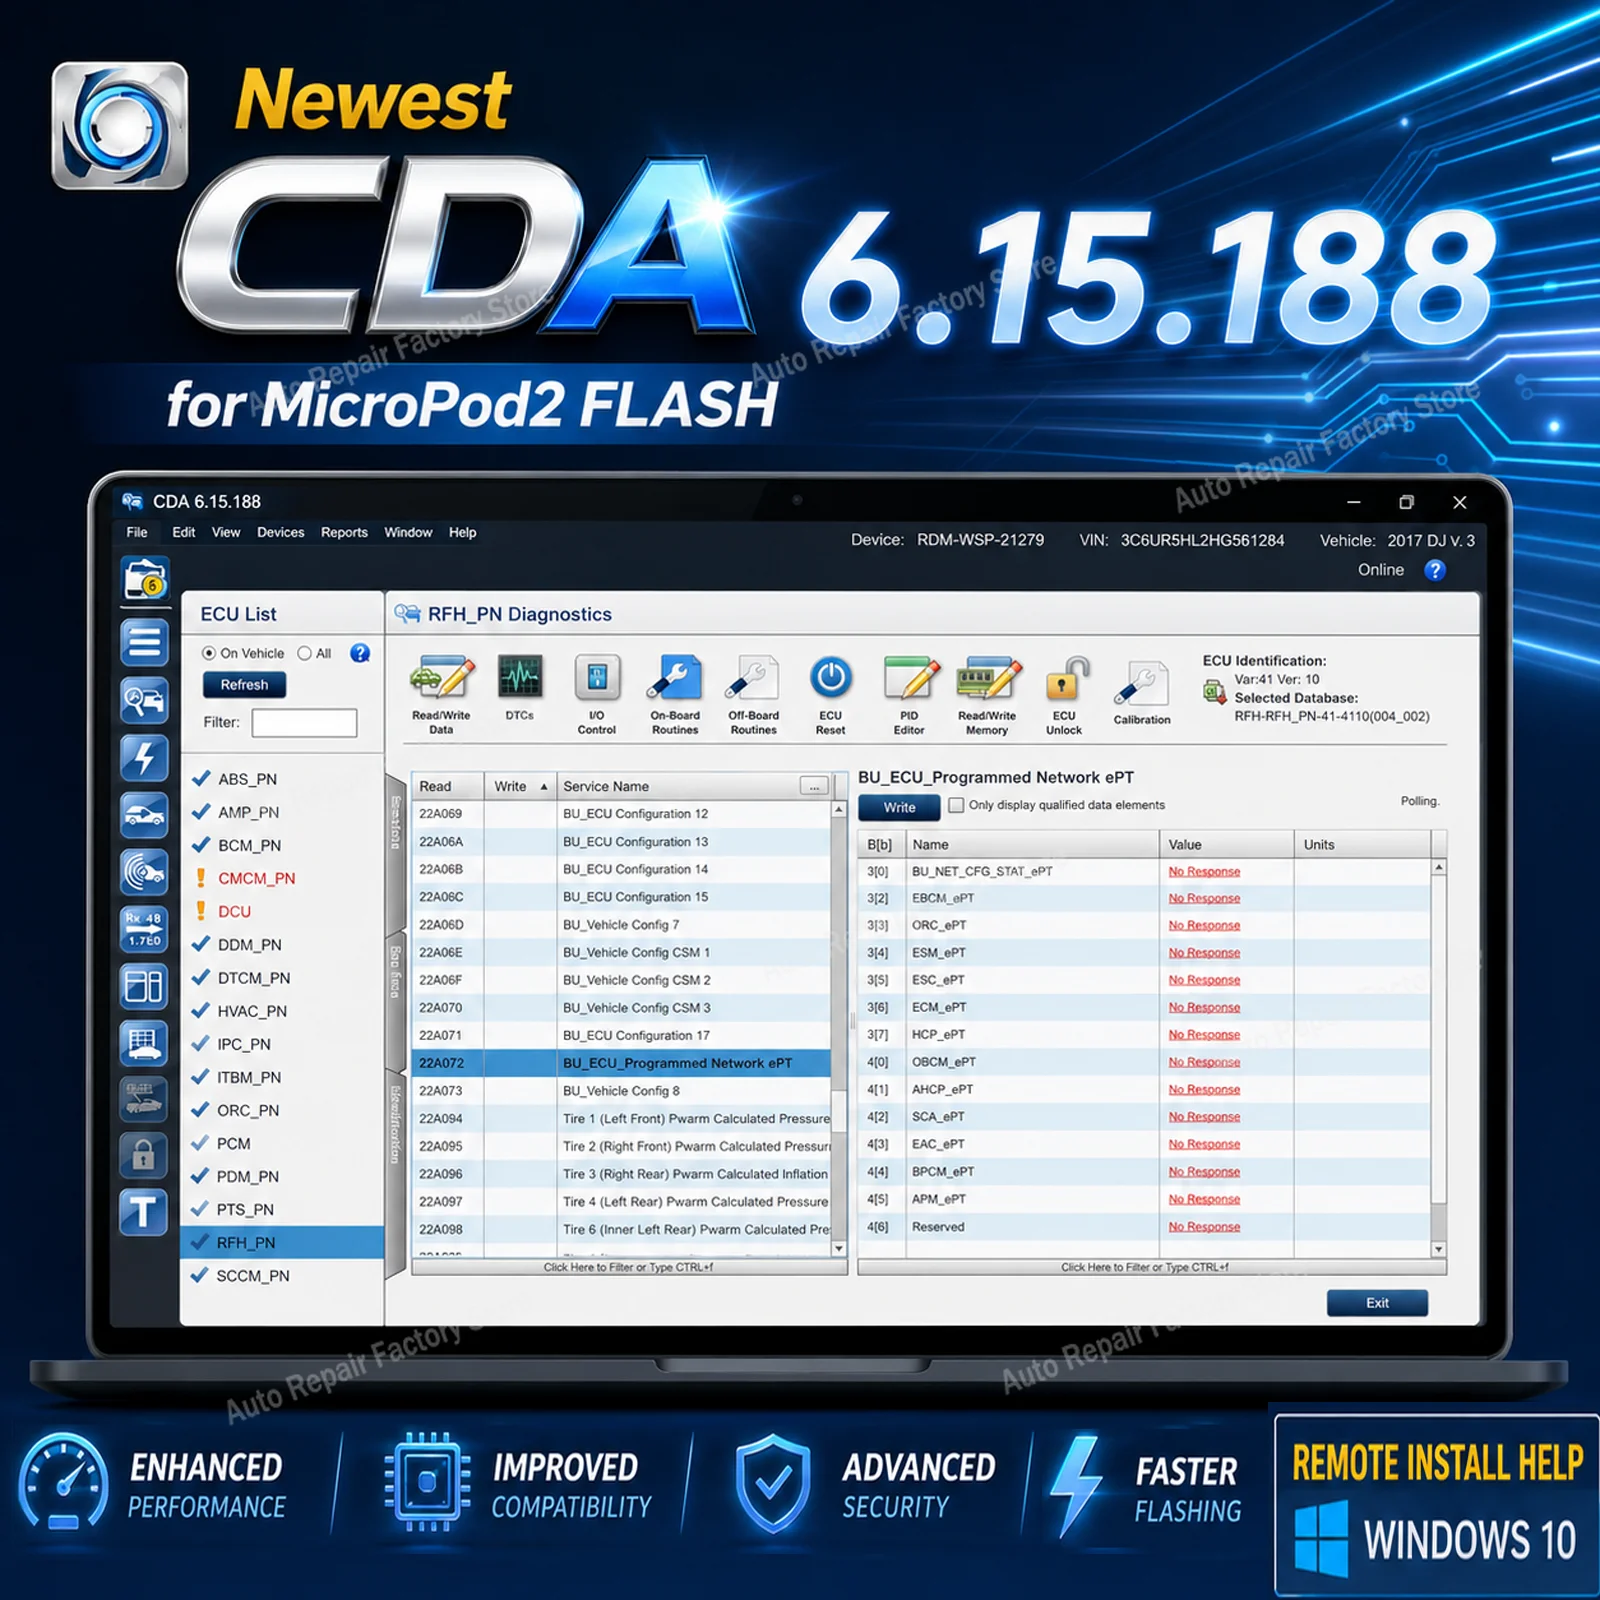
Task: Select the All radio button
Action: [x=305, y=653]
